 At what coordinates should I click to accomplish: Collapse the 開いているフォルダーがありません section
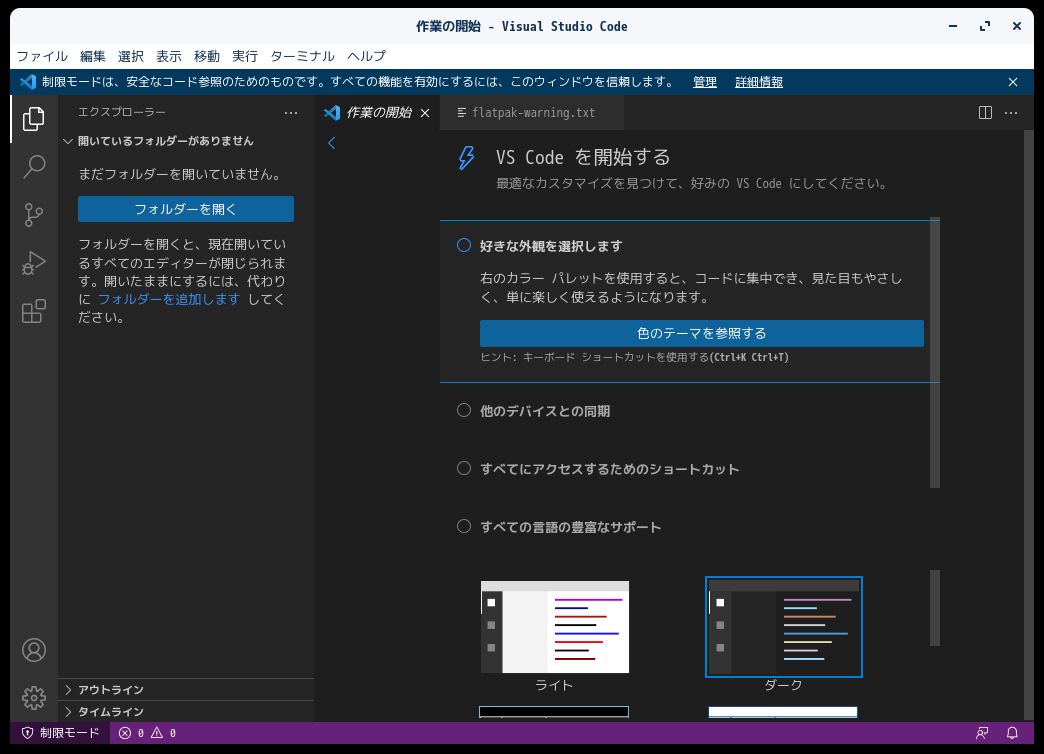[x=186, y=141]
